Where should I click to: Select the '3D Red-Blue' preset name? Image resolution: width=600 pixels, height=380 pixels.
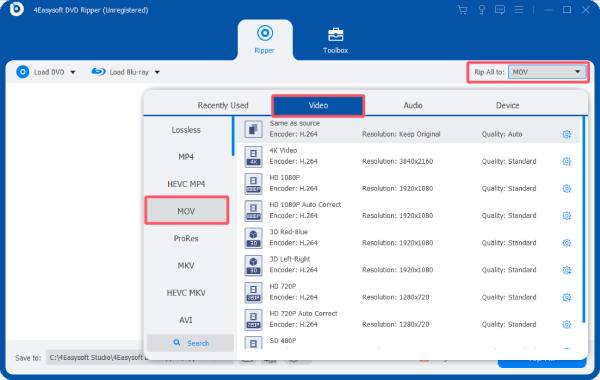tap(289, 232)
